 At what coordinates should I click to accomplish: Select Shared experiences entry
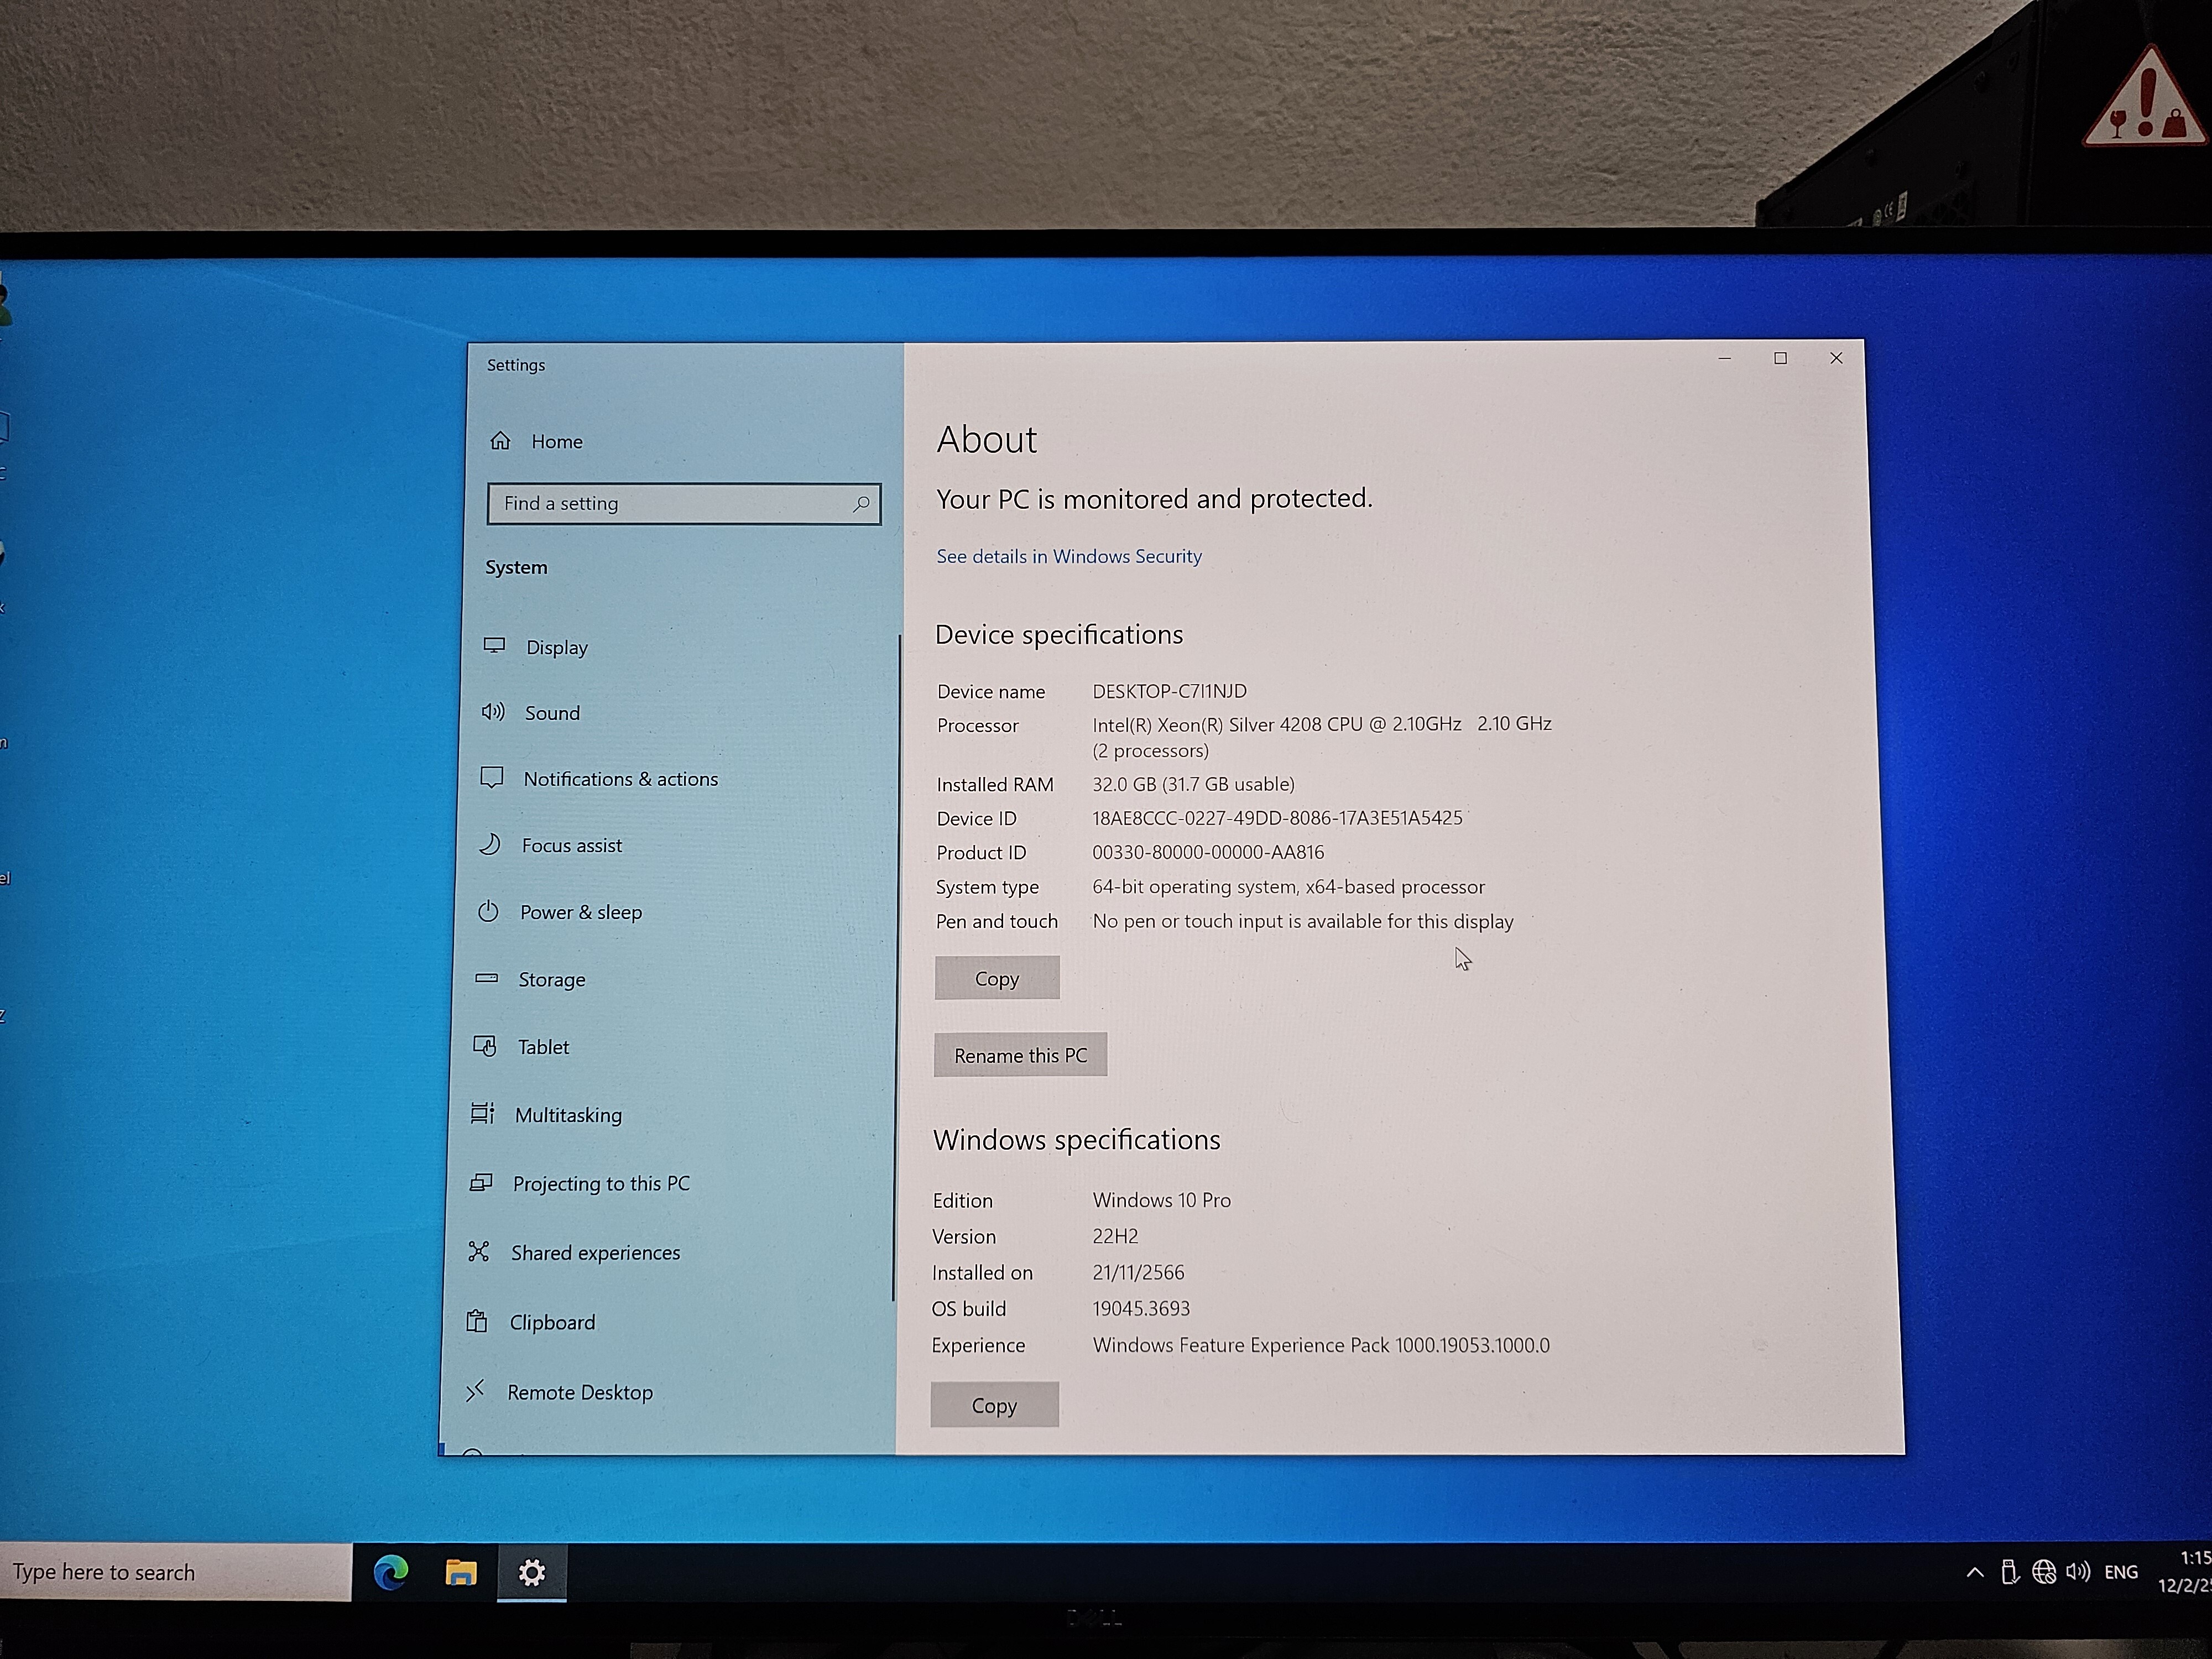[x=595, y=1253]
